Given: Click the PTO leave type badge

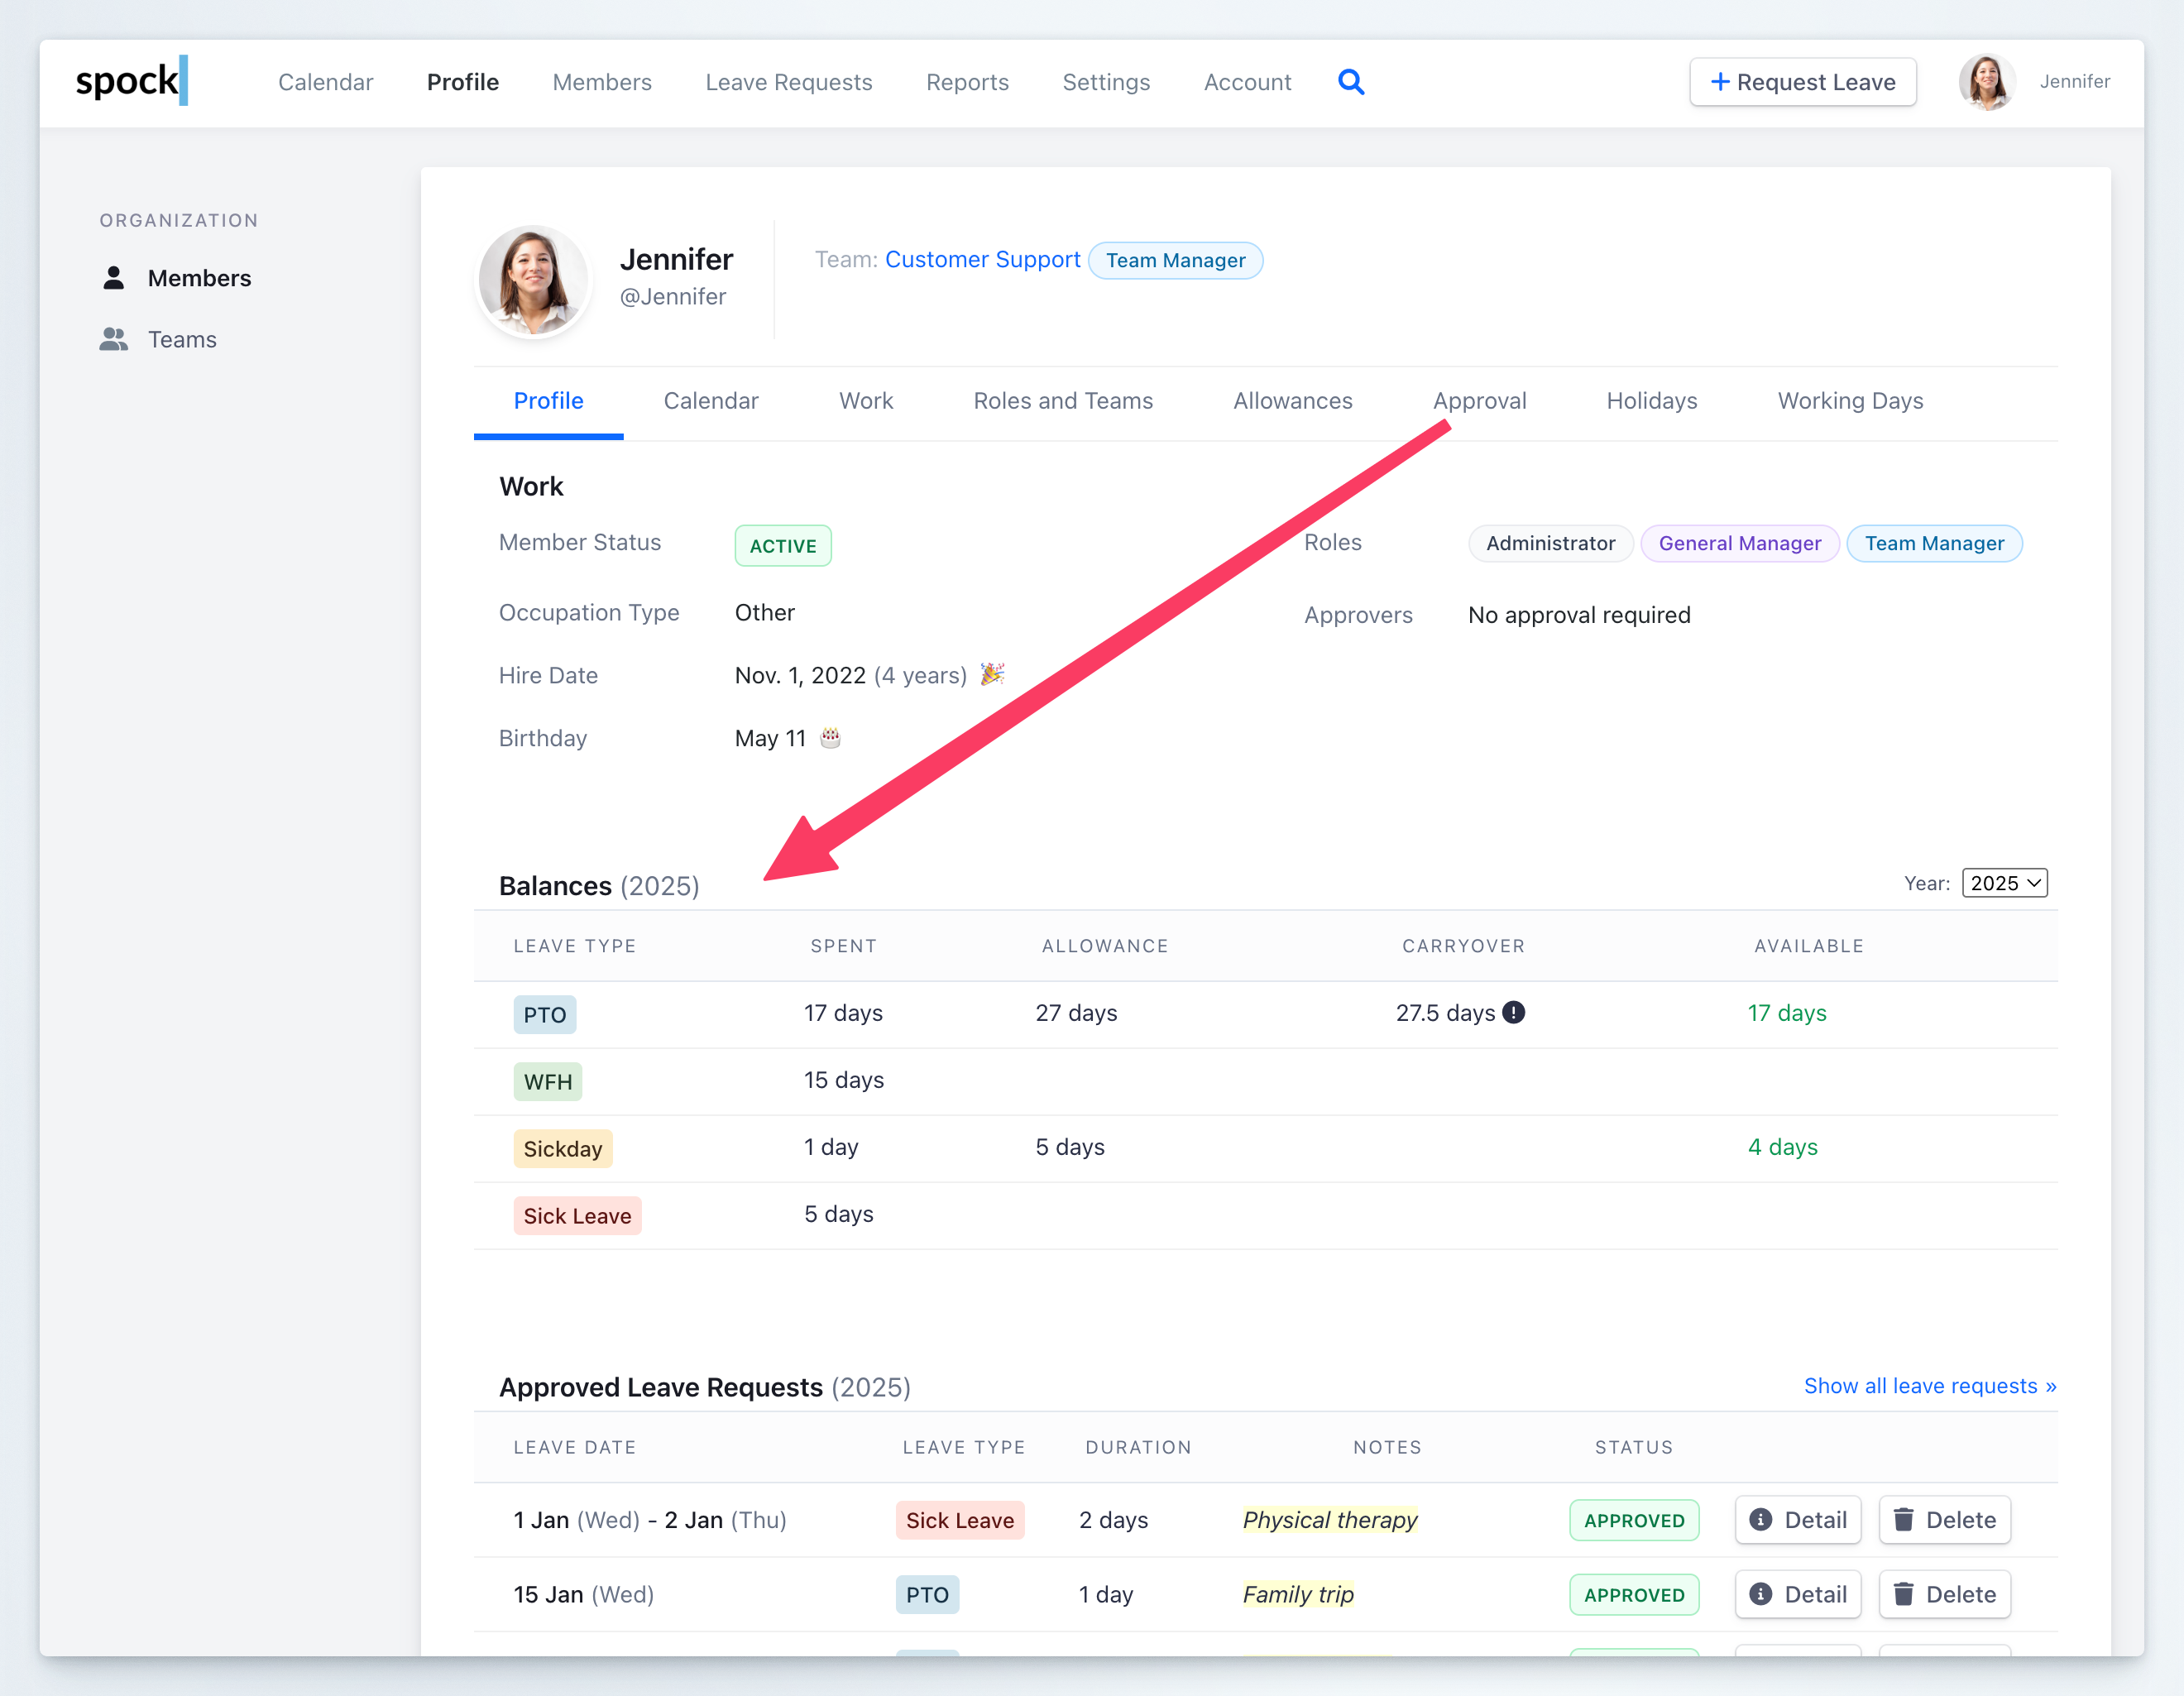Looking at the screenshot, I should pyautogui.click(x=544, y=1014).
